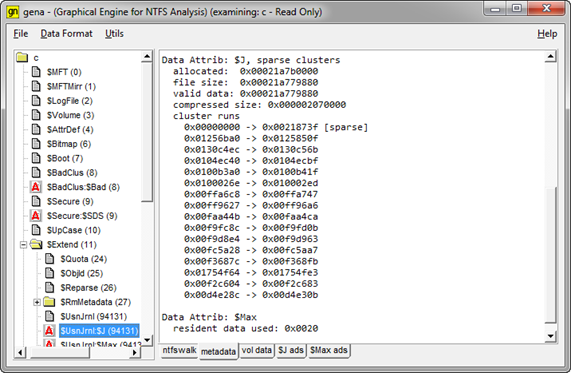This screenshot has height=373, width=571.
Task: Open the Help menu
Action: point(547,34)
